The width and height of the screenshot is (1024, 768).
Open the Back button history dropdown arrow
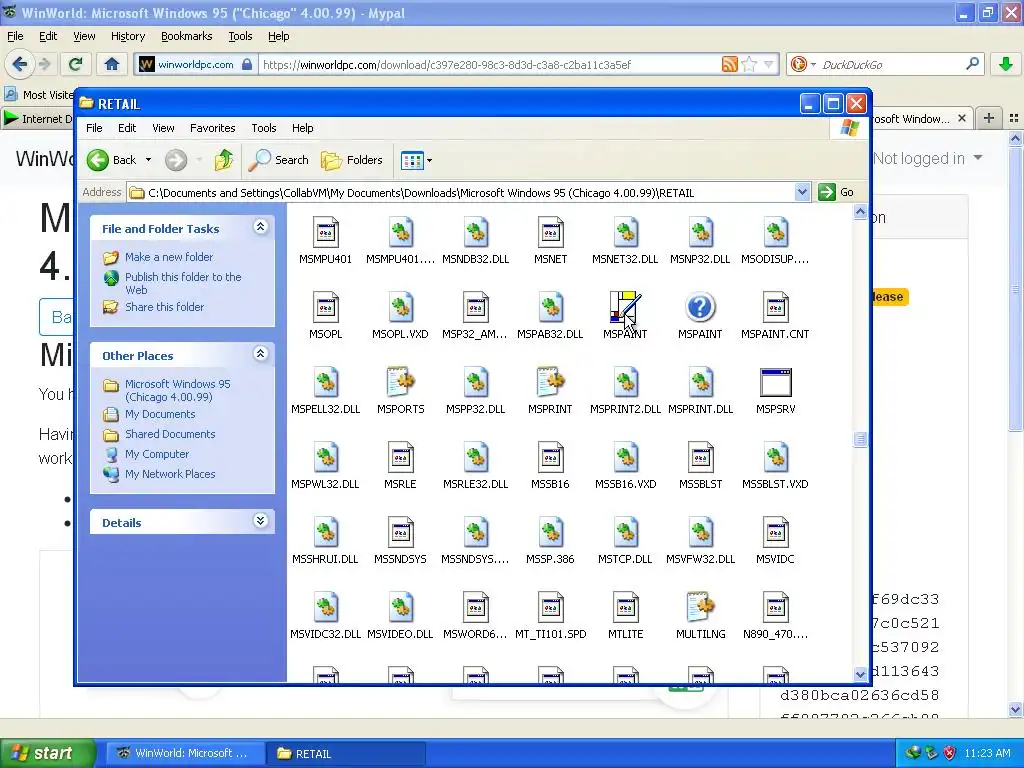(x=148, y=160)
